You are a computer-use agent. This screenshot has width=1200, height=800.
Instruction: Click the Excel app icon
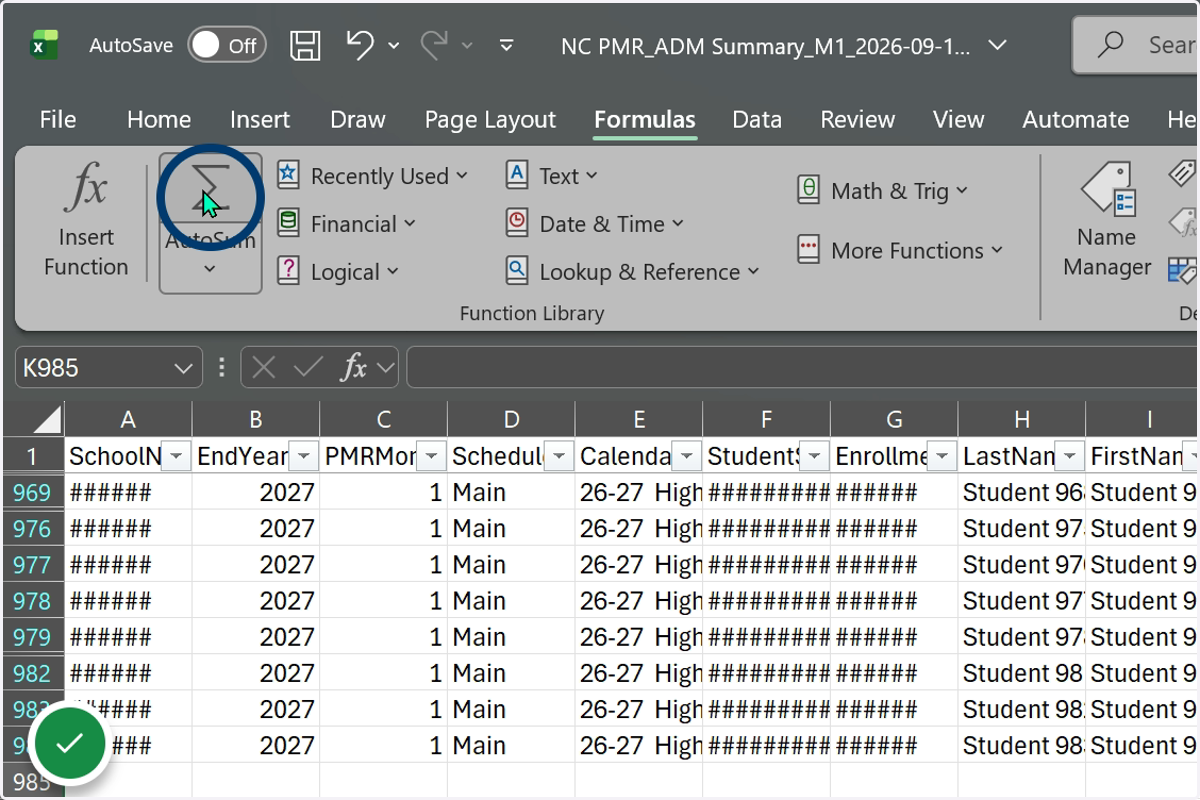[45, 45]
